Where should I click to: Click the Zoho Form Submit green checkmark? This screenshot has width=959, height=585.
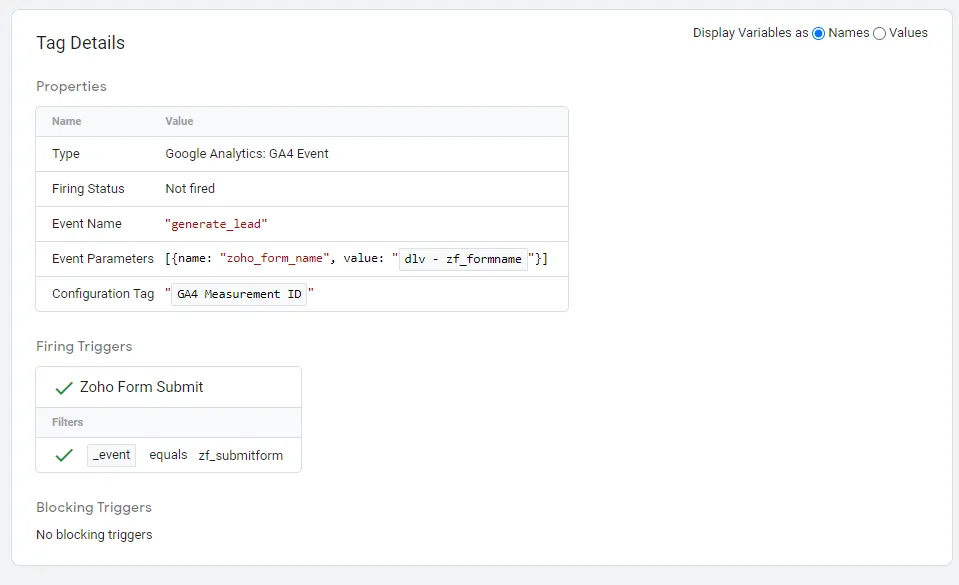tap(65, 388)
